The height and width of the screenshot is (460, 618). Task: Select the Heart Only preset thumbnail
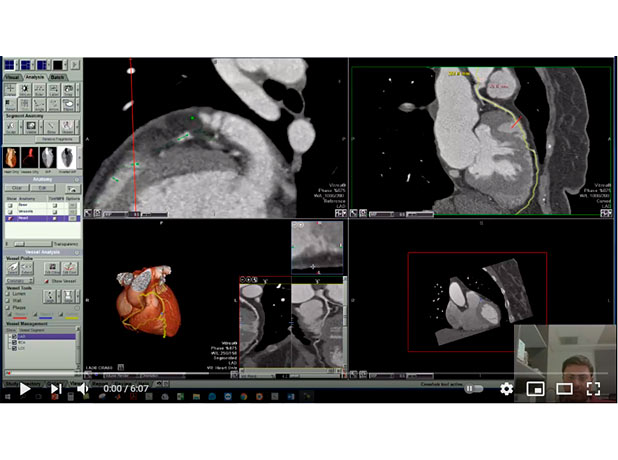12,158
